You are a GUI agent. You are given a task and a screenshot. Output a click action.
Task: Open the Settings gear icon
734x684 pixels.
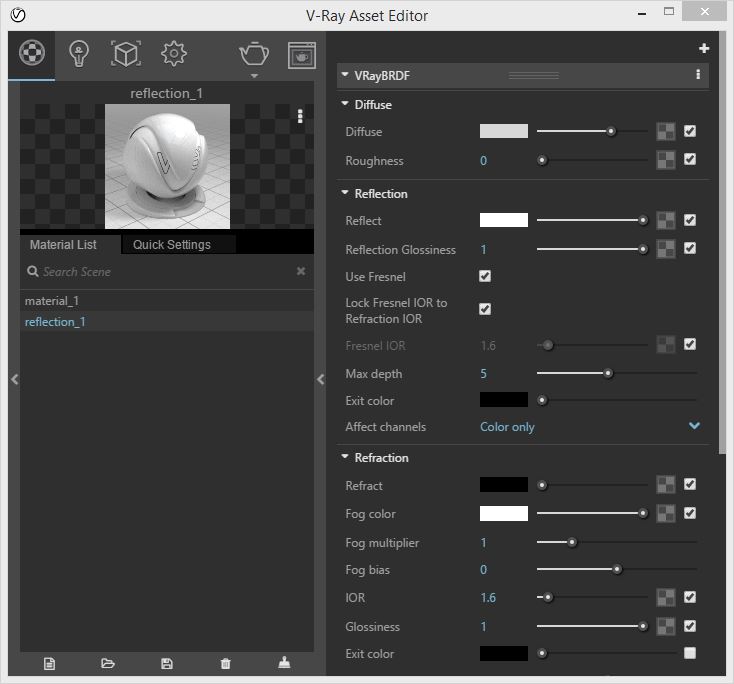pos(174,54)
